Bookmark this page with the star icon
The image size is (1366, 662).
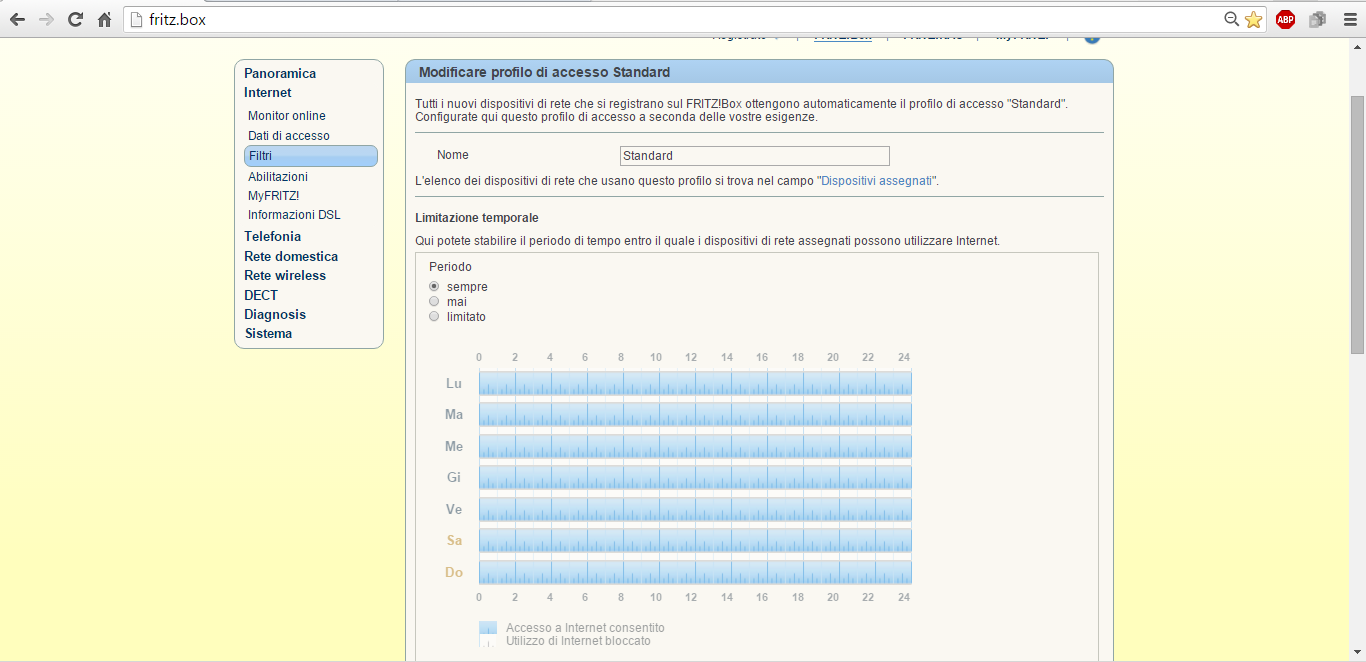pos(1254,19)
